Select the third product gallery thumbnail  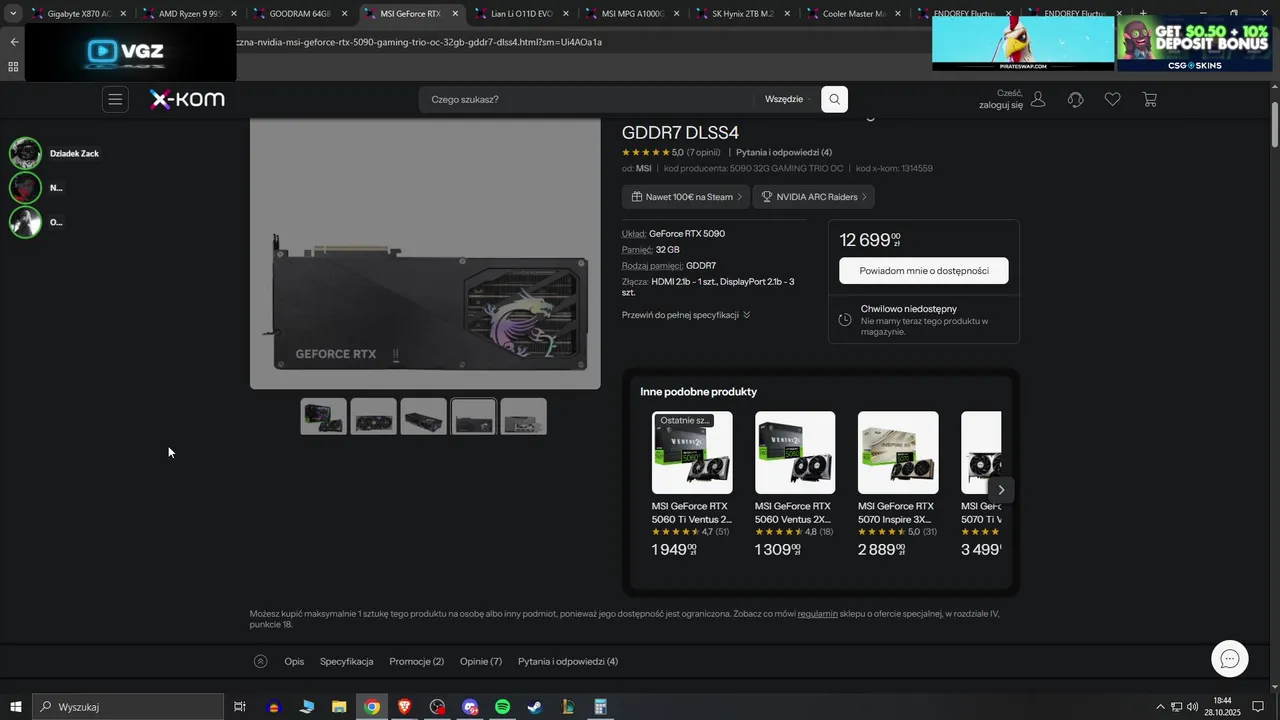click(424, 416)
